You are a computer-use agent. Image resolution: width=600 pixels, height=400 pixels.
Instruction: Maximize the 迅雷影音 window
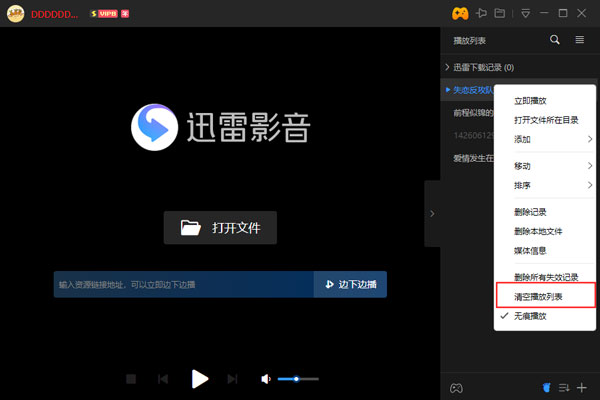click(563, 13)
